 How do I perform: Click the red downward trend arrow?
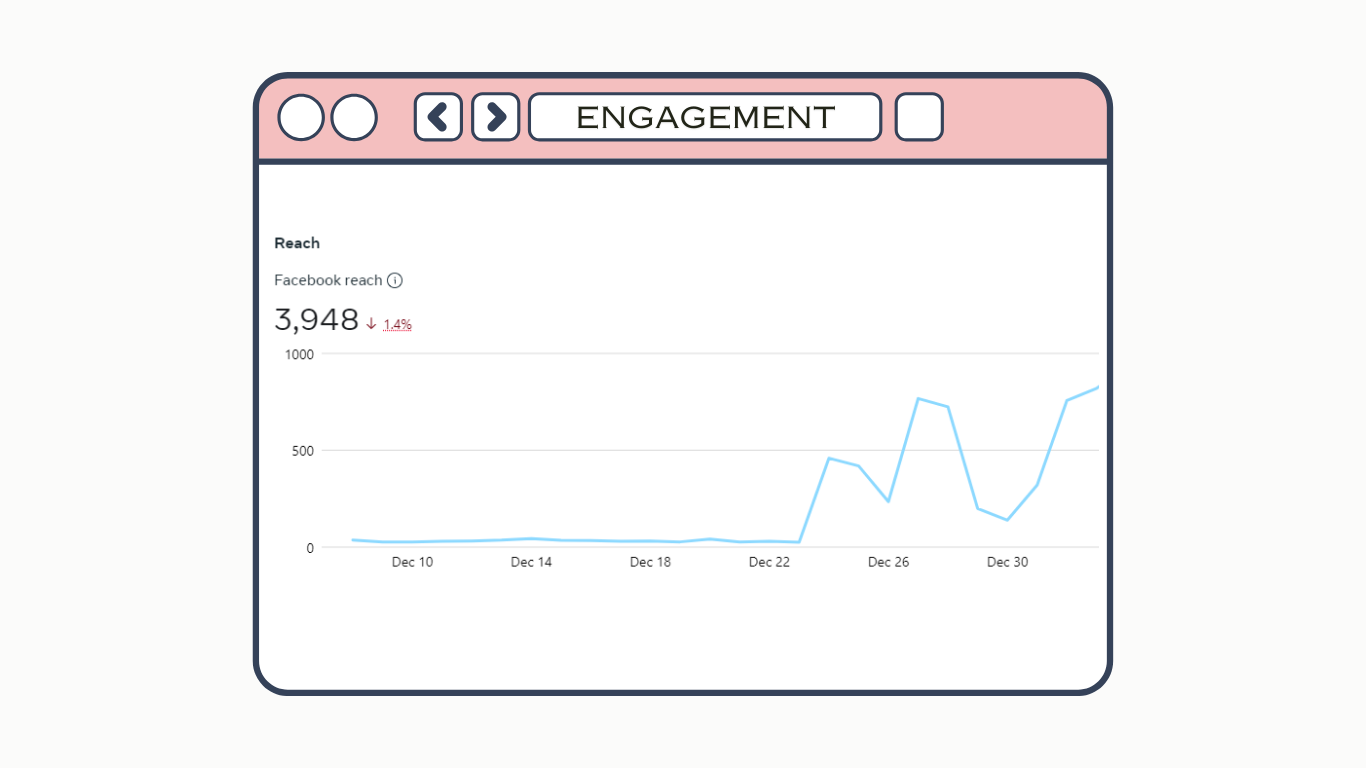371,324
